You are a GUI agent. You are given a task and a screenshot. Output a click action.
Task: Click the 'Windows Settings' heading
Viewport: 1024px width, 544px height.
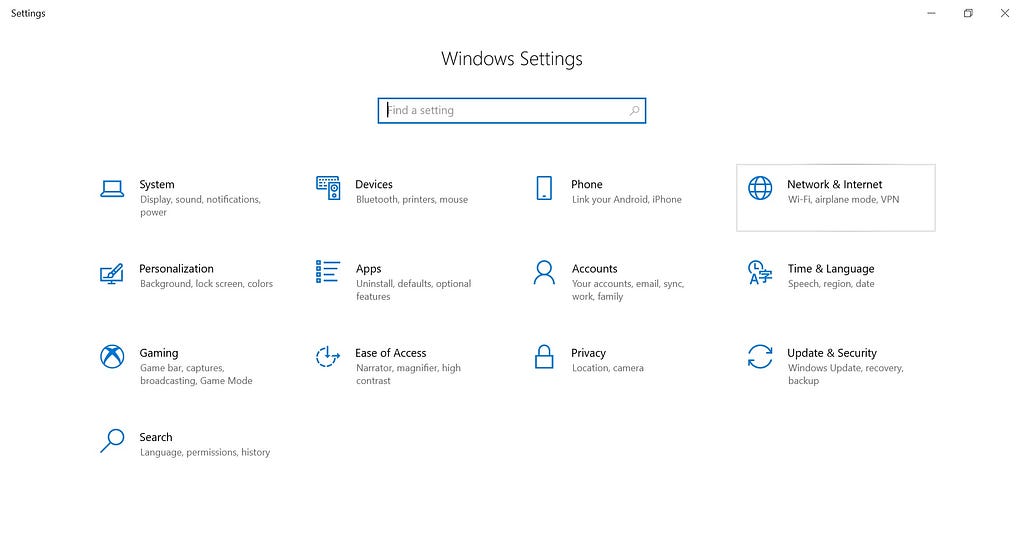tap(512, 59)
